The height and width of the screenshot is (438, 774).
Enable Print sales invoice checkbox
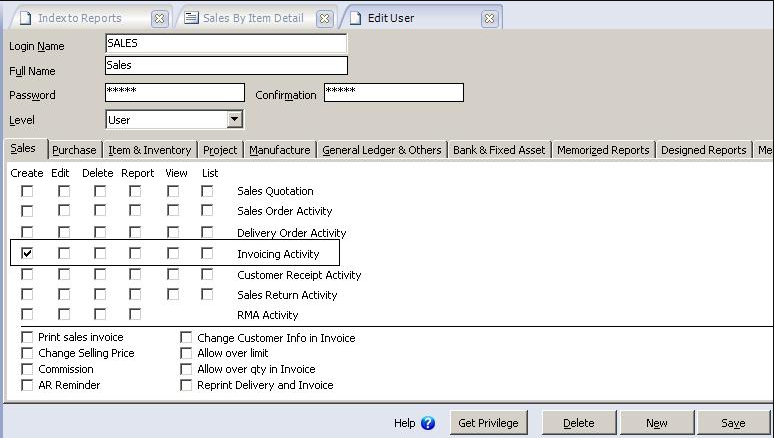pyautogui.click(x=27, y=338)
